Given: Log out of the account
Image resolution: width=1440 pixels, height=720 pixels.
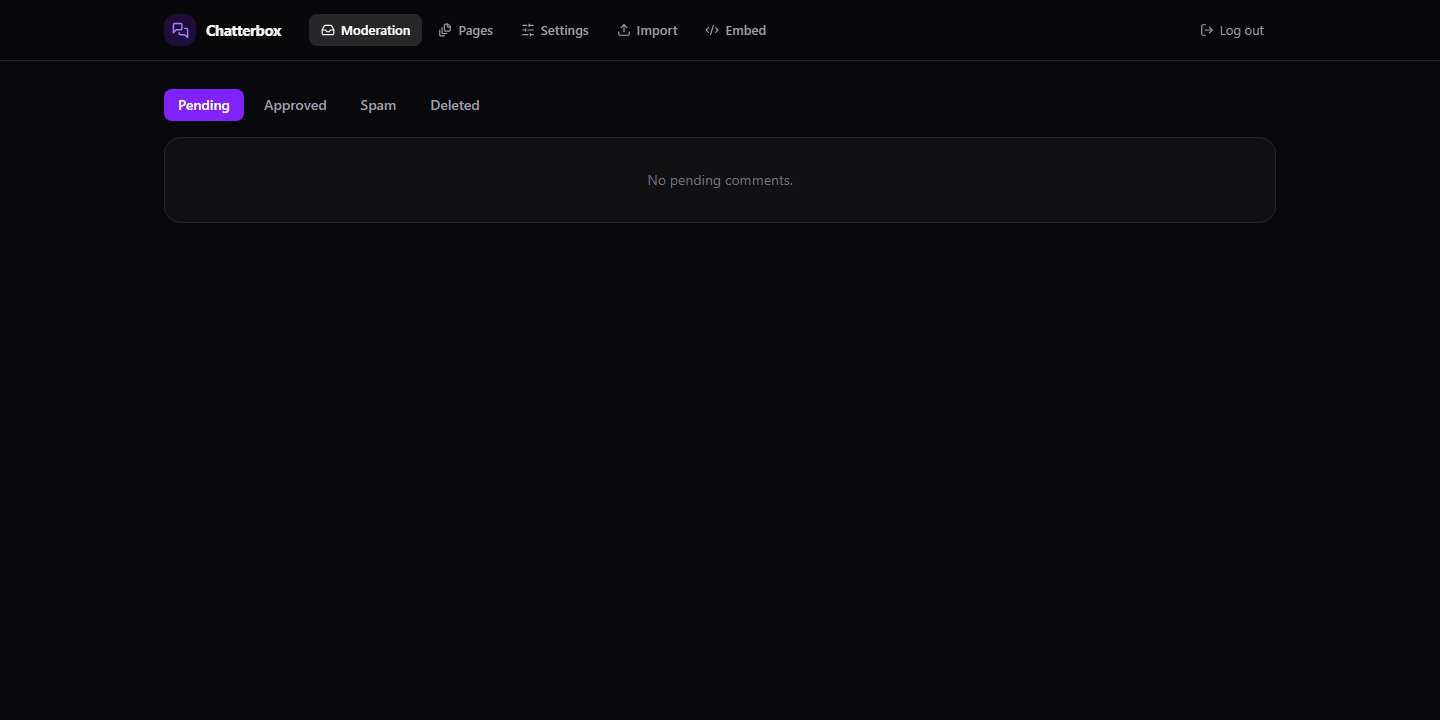Looking at the screenshot, I should [x=1232, y=30].
